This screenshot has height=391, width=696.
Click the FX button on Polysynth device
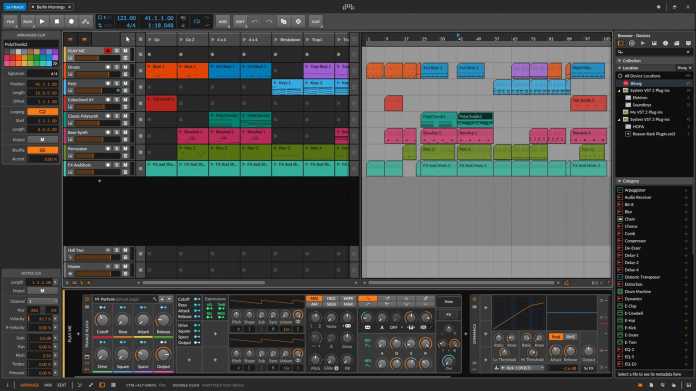pyautogui.click(x=449, y=315)
